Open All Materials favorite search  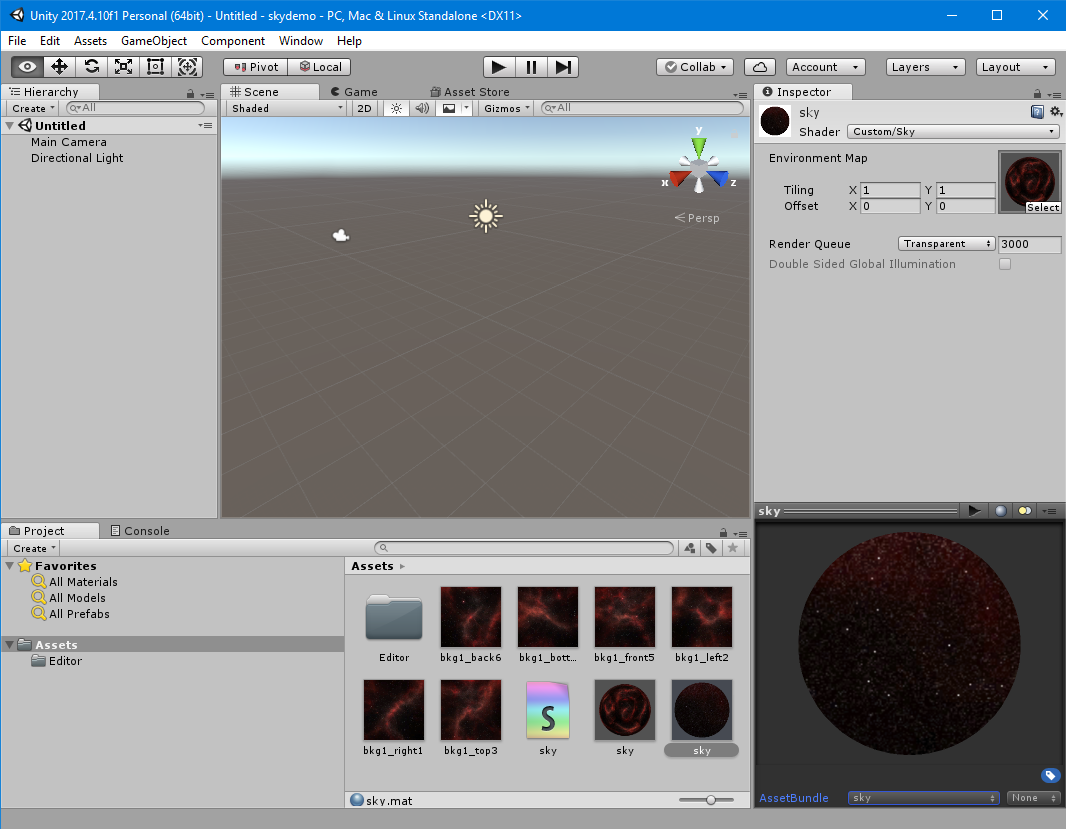pyautogui.click(x=75, y=581)
